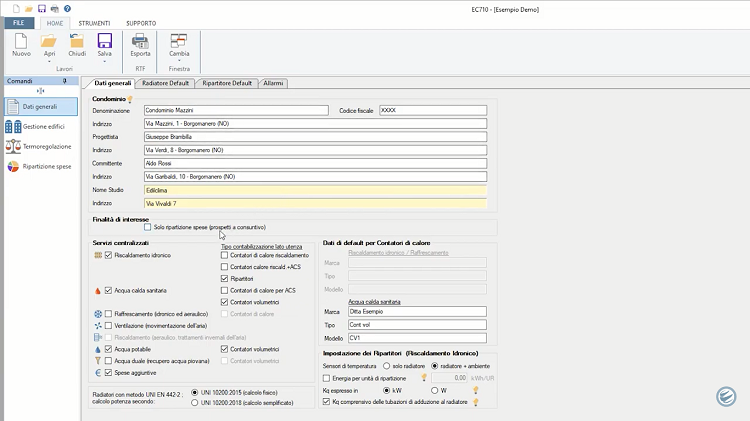750x421 pixels.
Task: Click the Chiudi folder icon
Action: coord(77,41)
